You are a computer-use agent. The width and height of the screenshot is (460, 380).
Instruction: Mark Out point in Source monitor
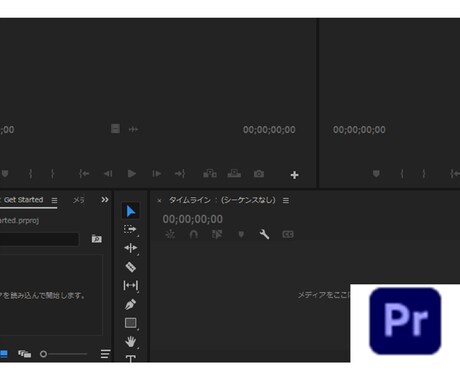[52, 174]
